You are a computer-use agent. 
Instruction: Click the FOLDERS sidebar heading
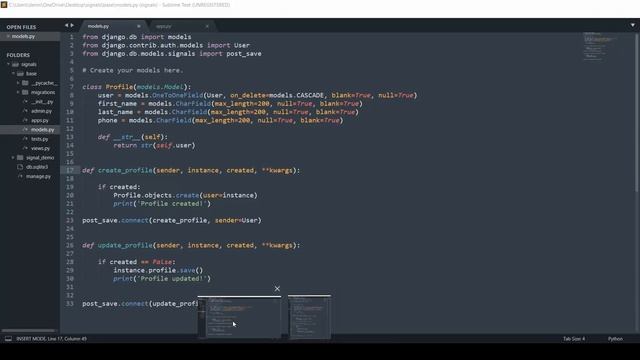tap(18, 55)
